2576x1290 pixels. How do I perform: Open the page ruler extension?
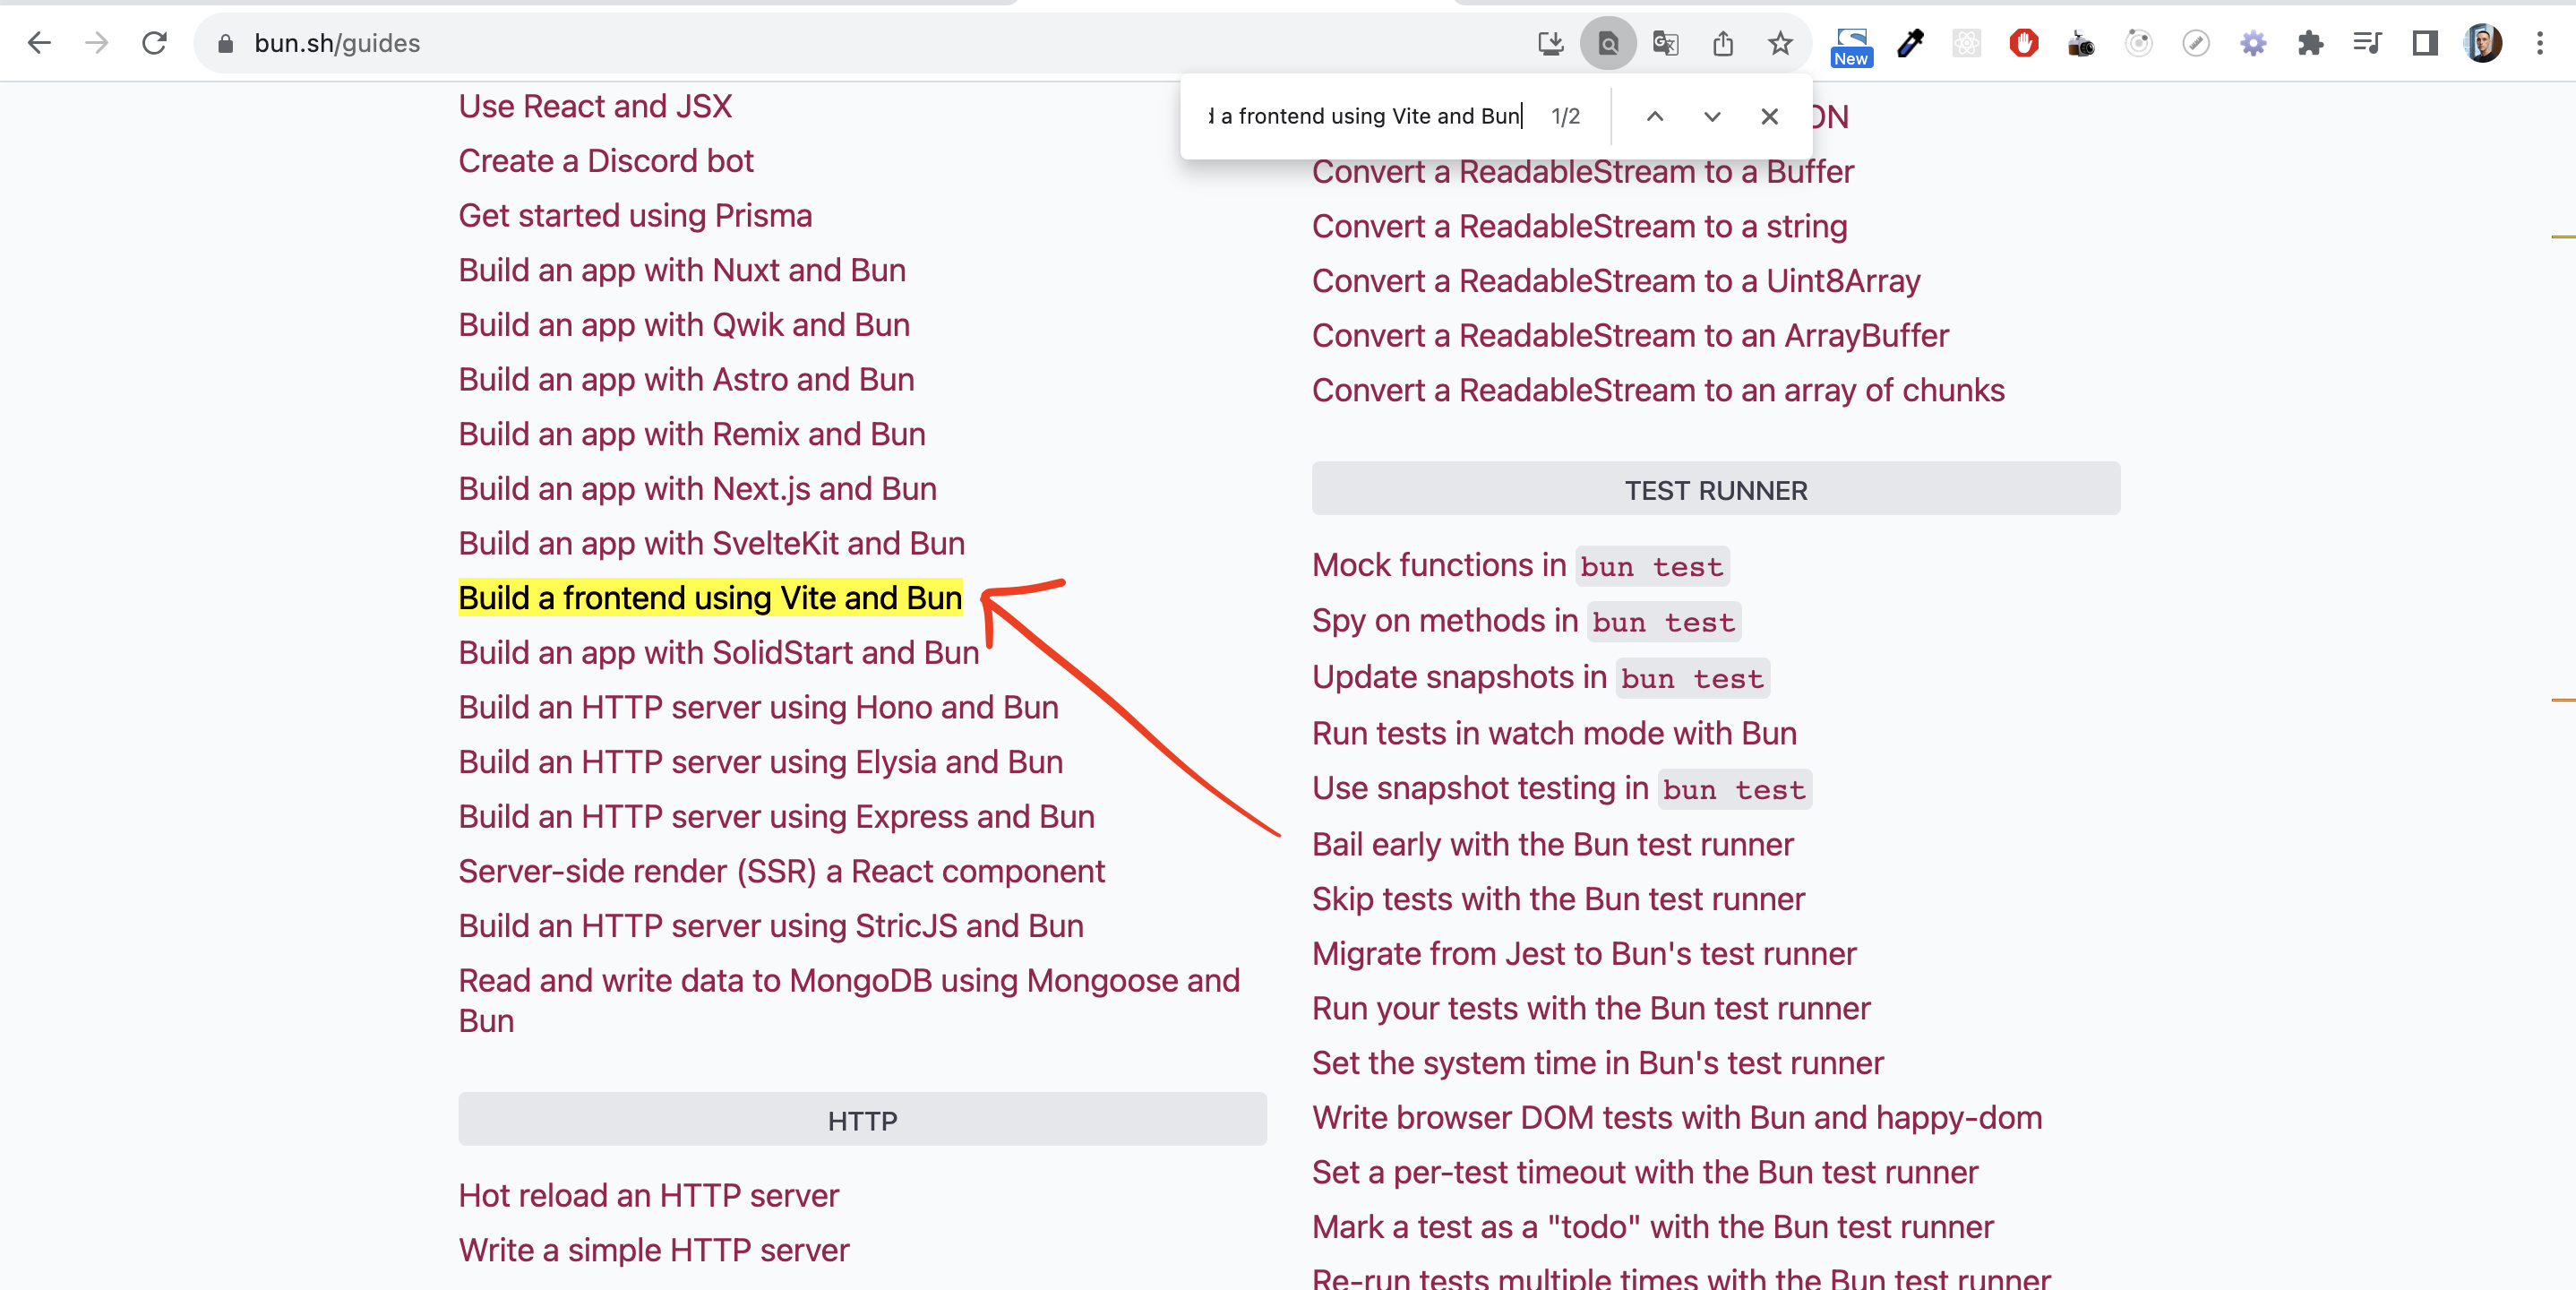point(2196,43)
